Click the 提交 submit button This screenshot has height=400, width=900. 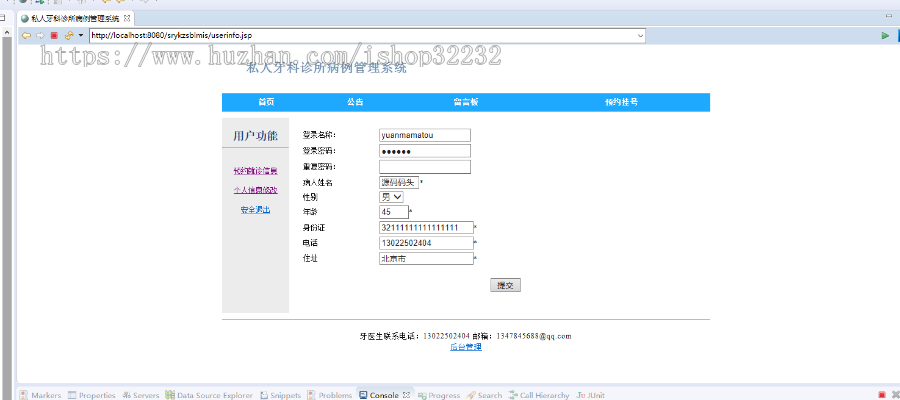point(505,285)
